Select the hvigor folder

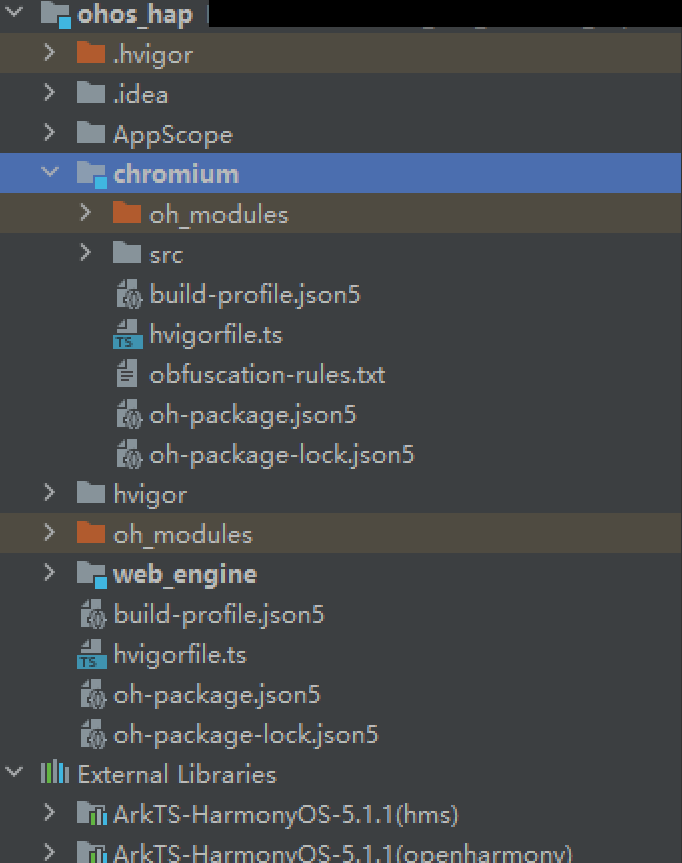point(150,494)
